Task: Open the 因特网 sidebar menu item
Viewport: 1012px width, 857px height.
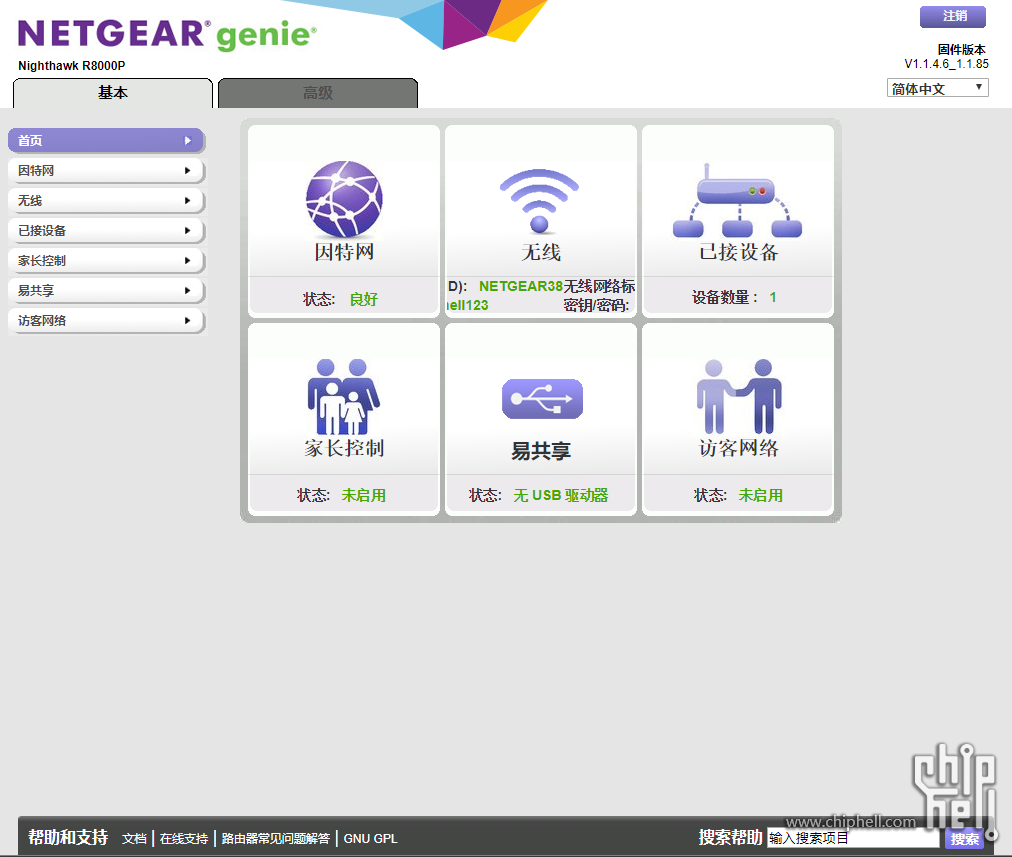Action: (106, 170)
